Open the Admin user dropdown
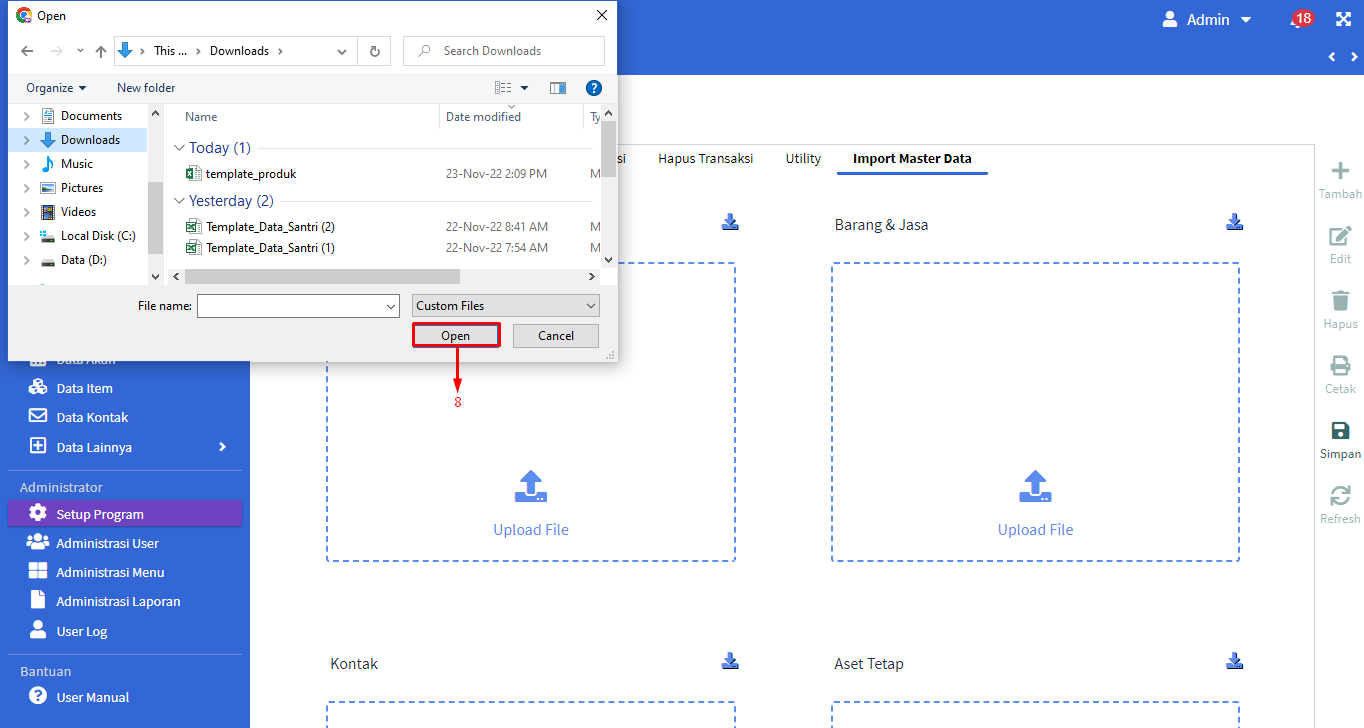This screenshot has width=1364, height=728. tap(1207, 20)
